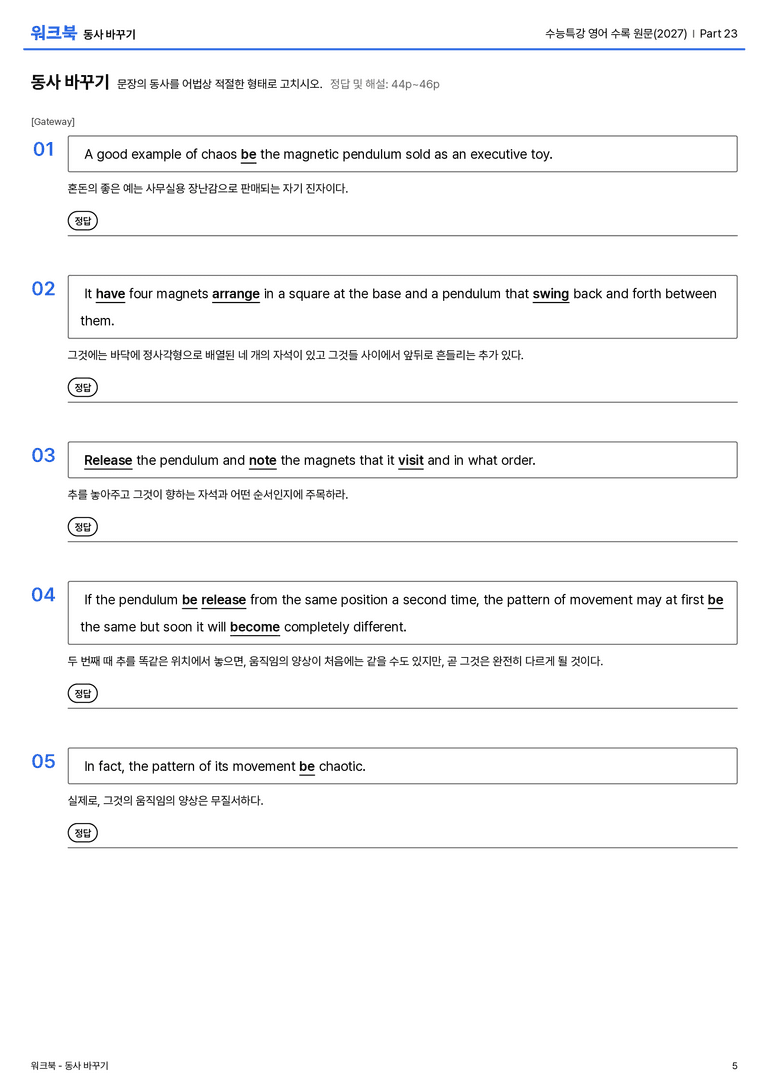Click the Part 23 label in header
This screenshot has height=1087, width=768.
pyautogui.click(x=719, y=33)
